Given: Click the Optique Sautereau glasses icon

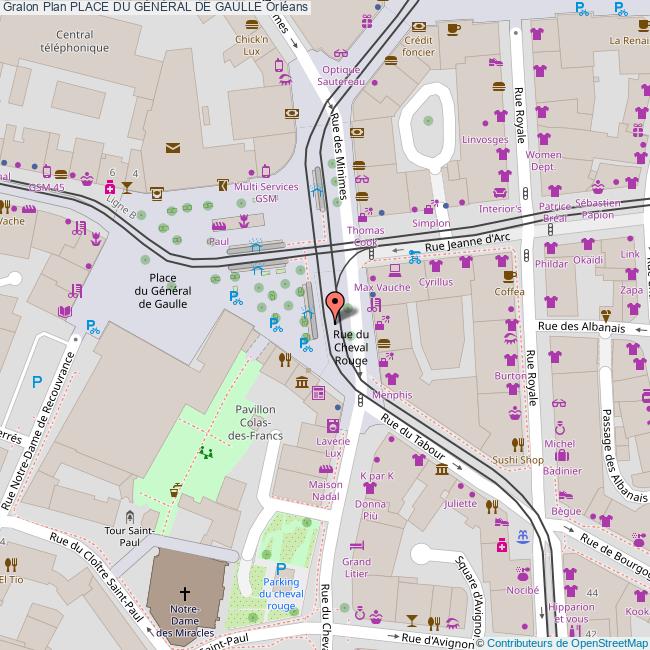Looking at the screenshot, I should [340, 55].
